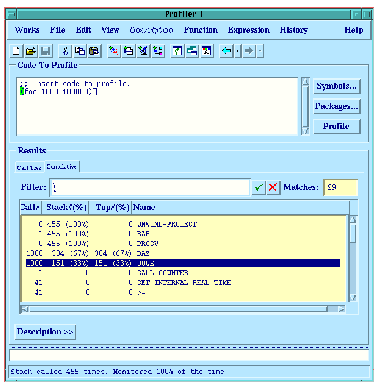Sort by the Stack (%) column header

tap(66, 207)
